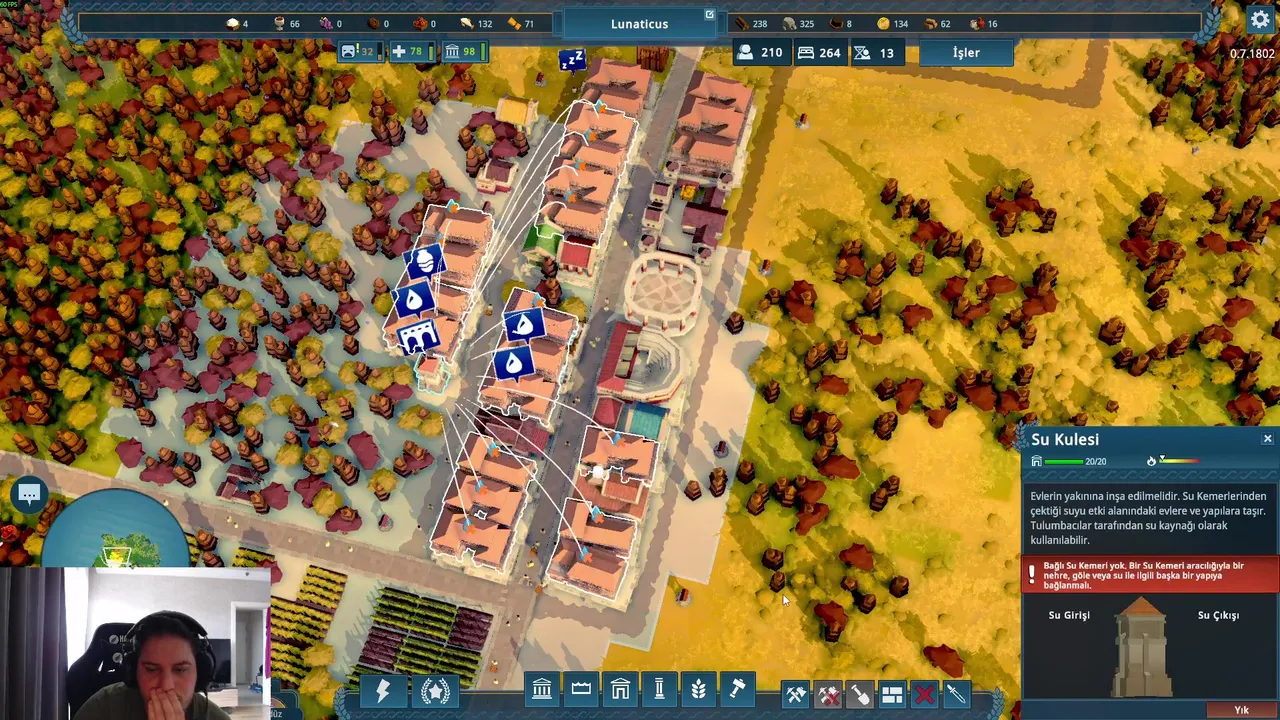Viewport: 1280px width, 720px height.
Task: Click the resource counter showing 62
Action: (x=938, y=23)
